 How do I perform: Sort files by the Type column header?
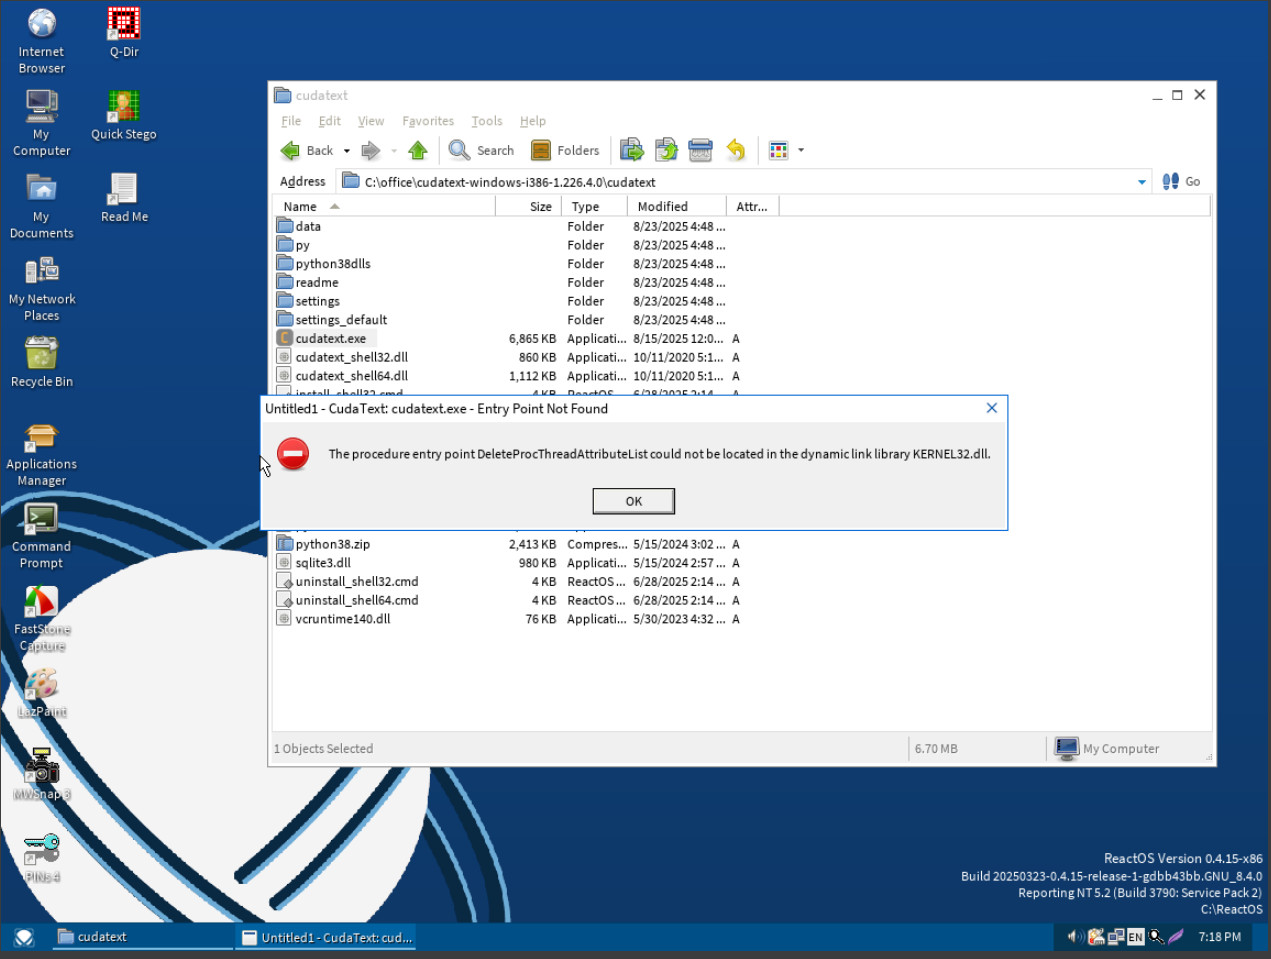point(594,206)
